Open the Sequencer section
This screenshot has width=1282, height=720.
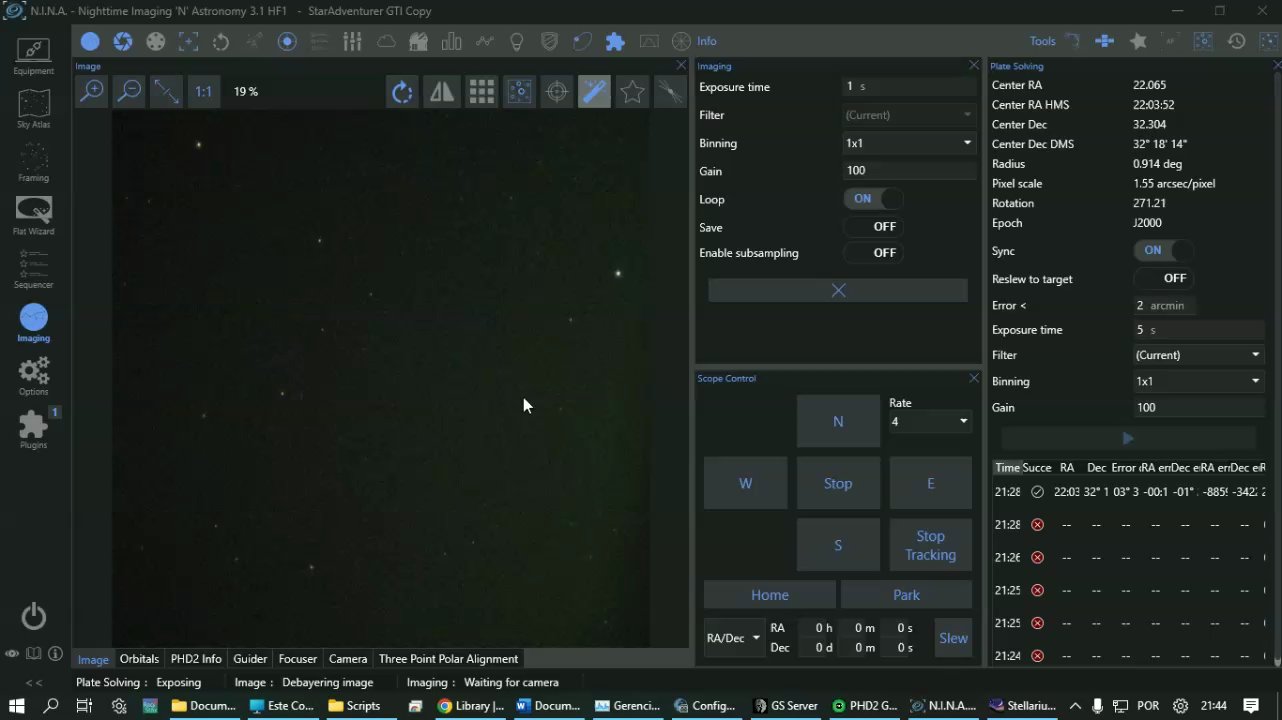pos(33,270)
